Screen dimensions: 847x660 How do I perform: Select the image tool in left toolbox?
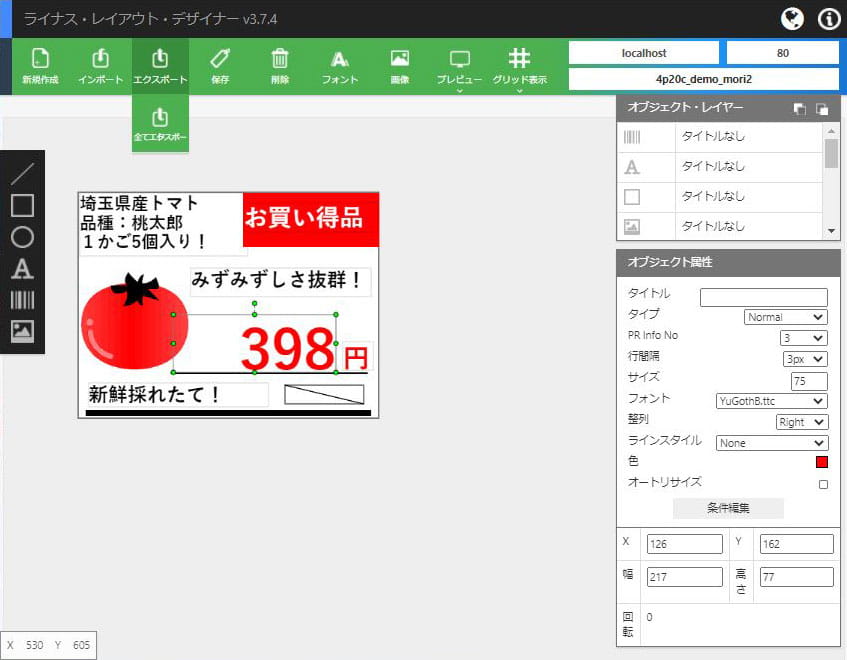click(x=22, y=331)
